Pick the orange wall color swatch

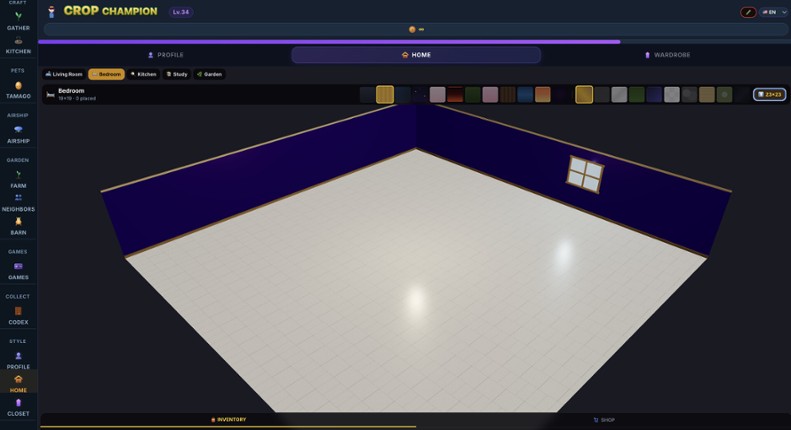pos(542,95)
